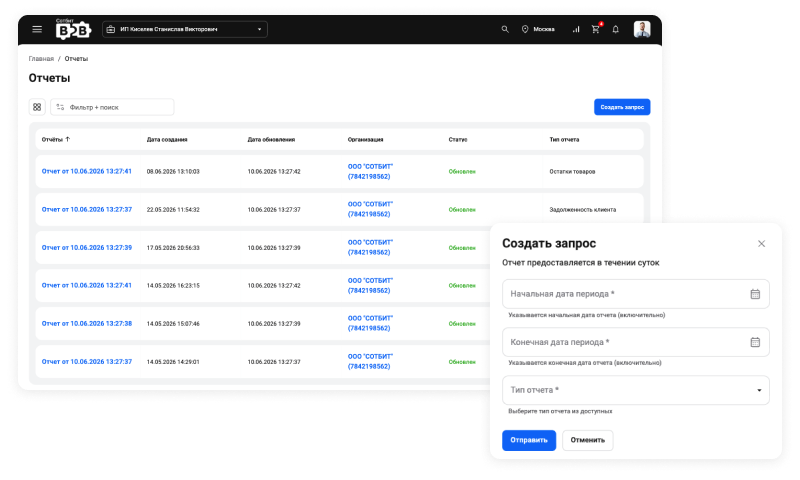Expand the ИП Киселев organization dropdown

click(x=185, y=29)
